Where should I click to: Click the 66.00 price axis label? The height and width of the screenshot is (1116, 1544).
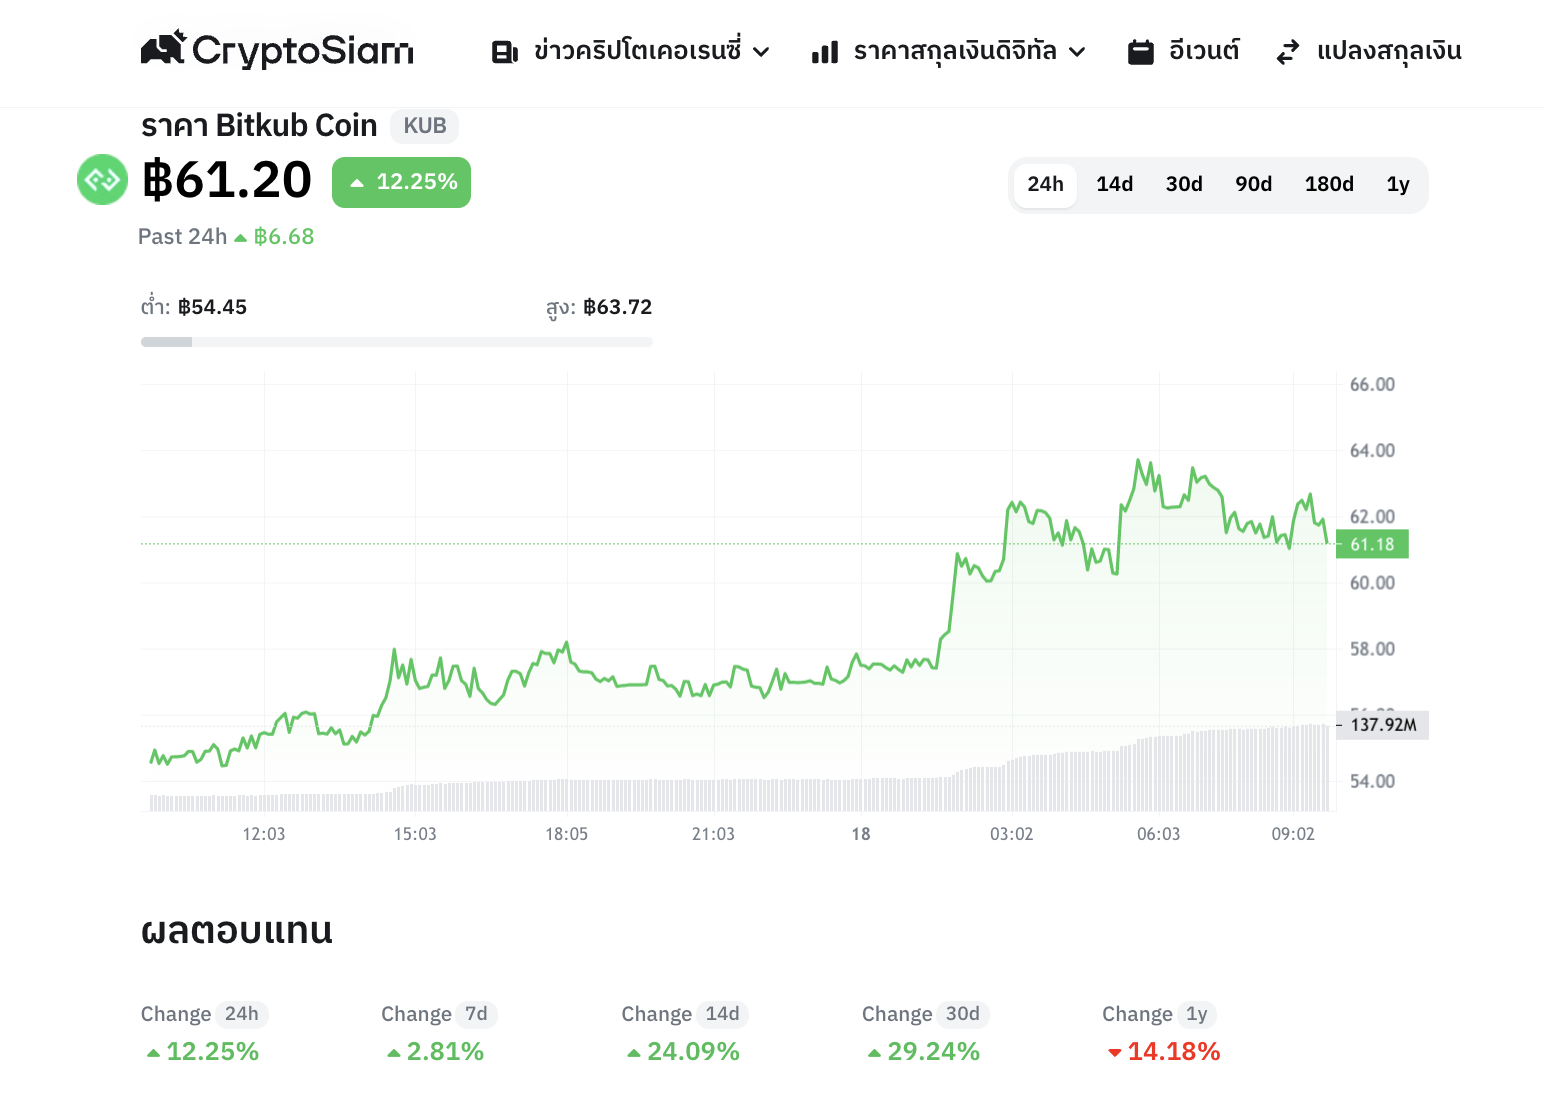coord(1372,385)
